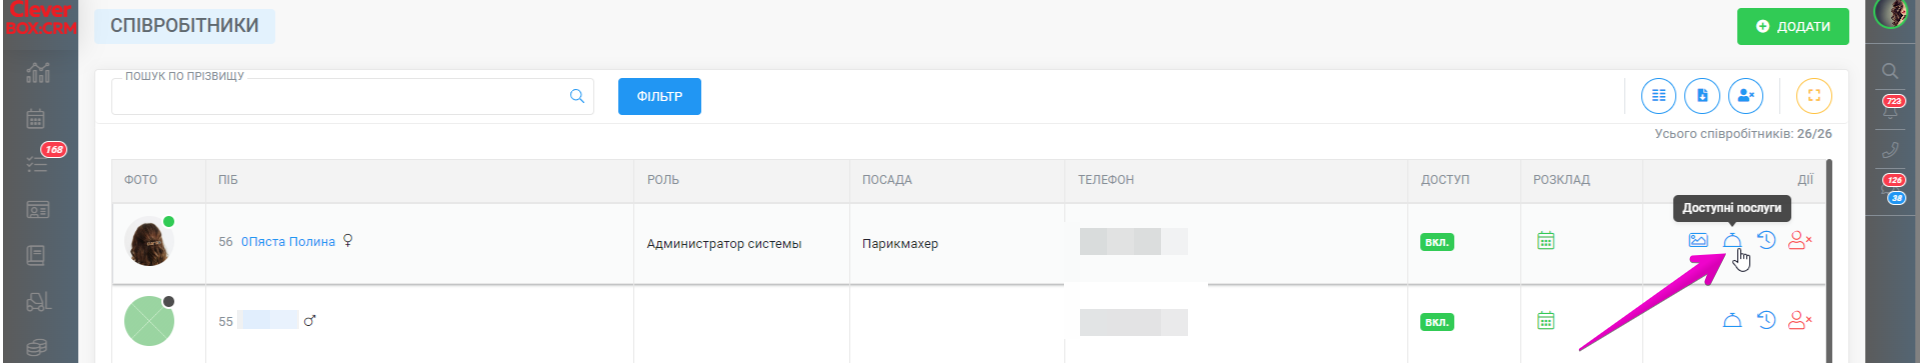
Task: Click the column settings round icon
Action: coord(1658,96)
